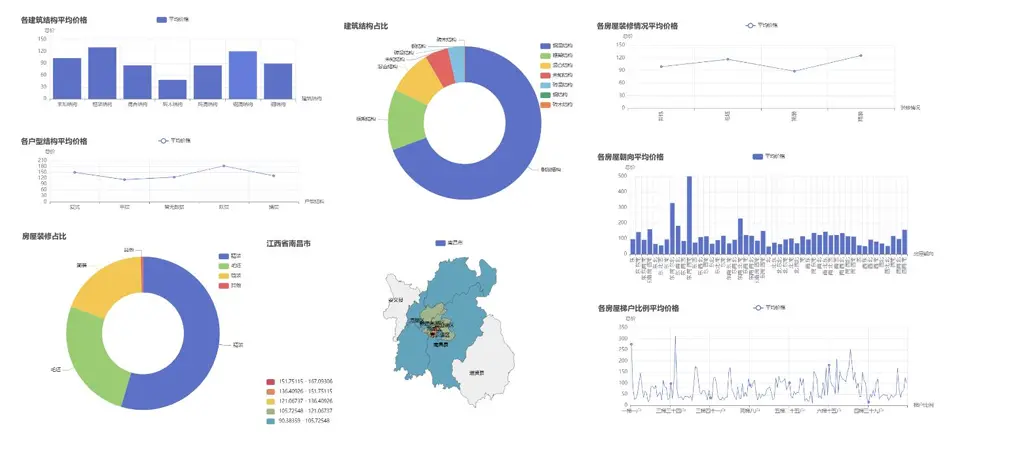This screenshot has height=470, width=1016.
Task: Toggle 平均价格 legend in 各房屋装修情况平均价格 chart
Action: [x=762, y=25]
